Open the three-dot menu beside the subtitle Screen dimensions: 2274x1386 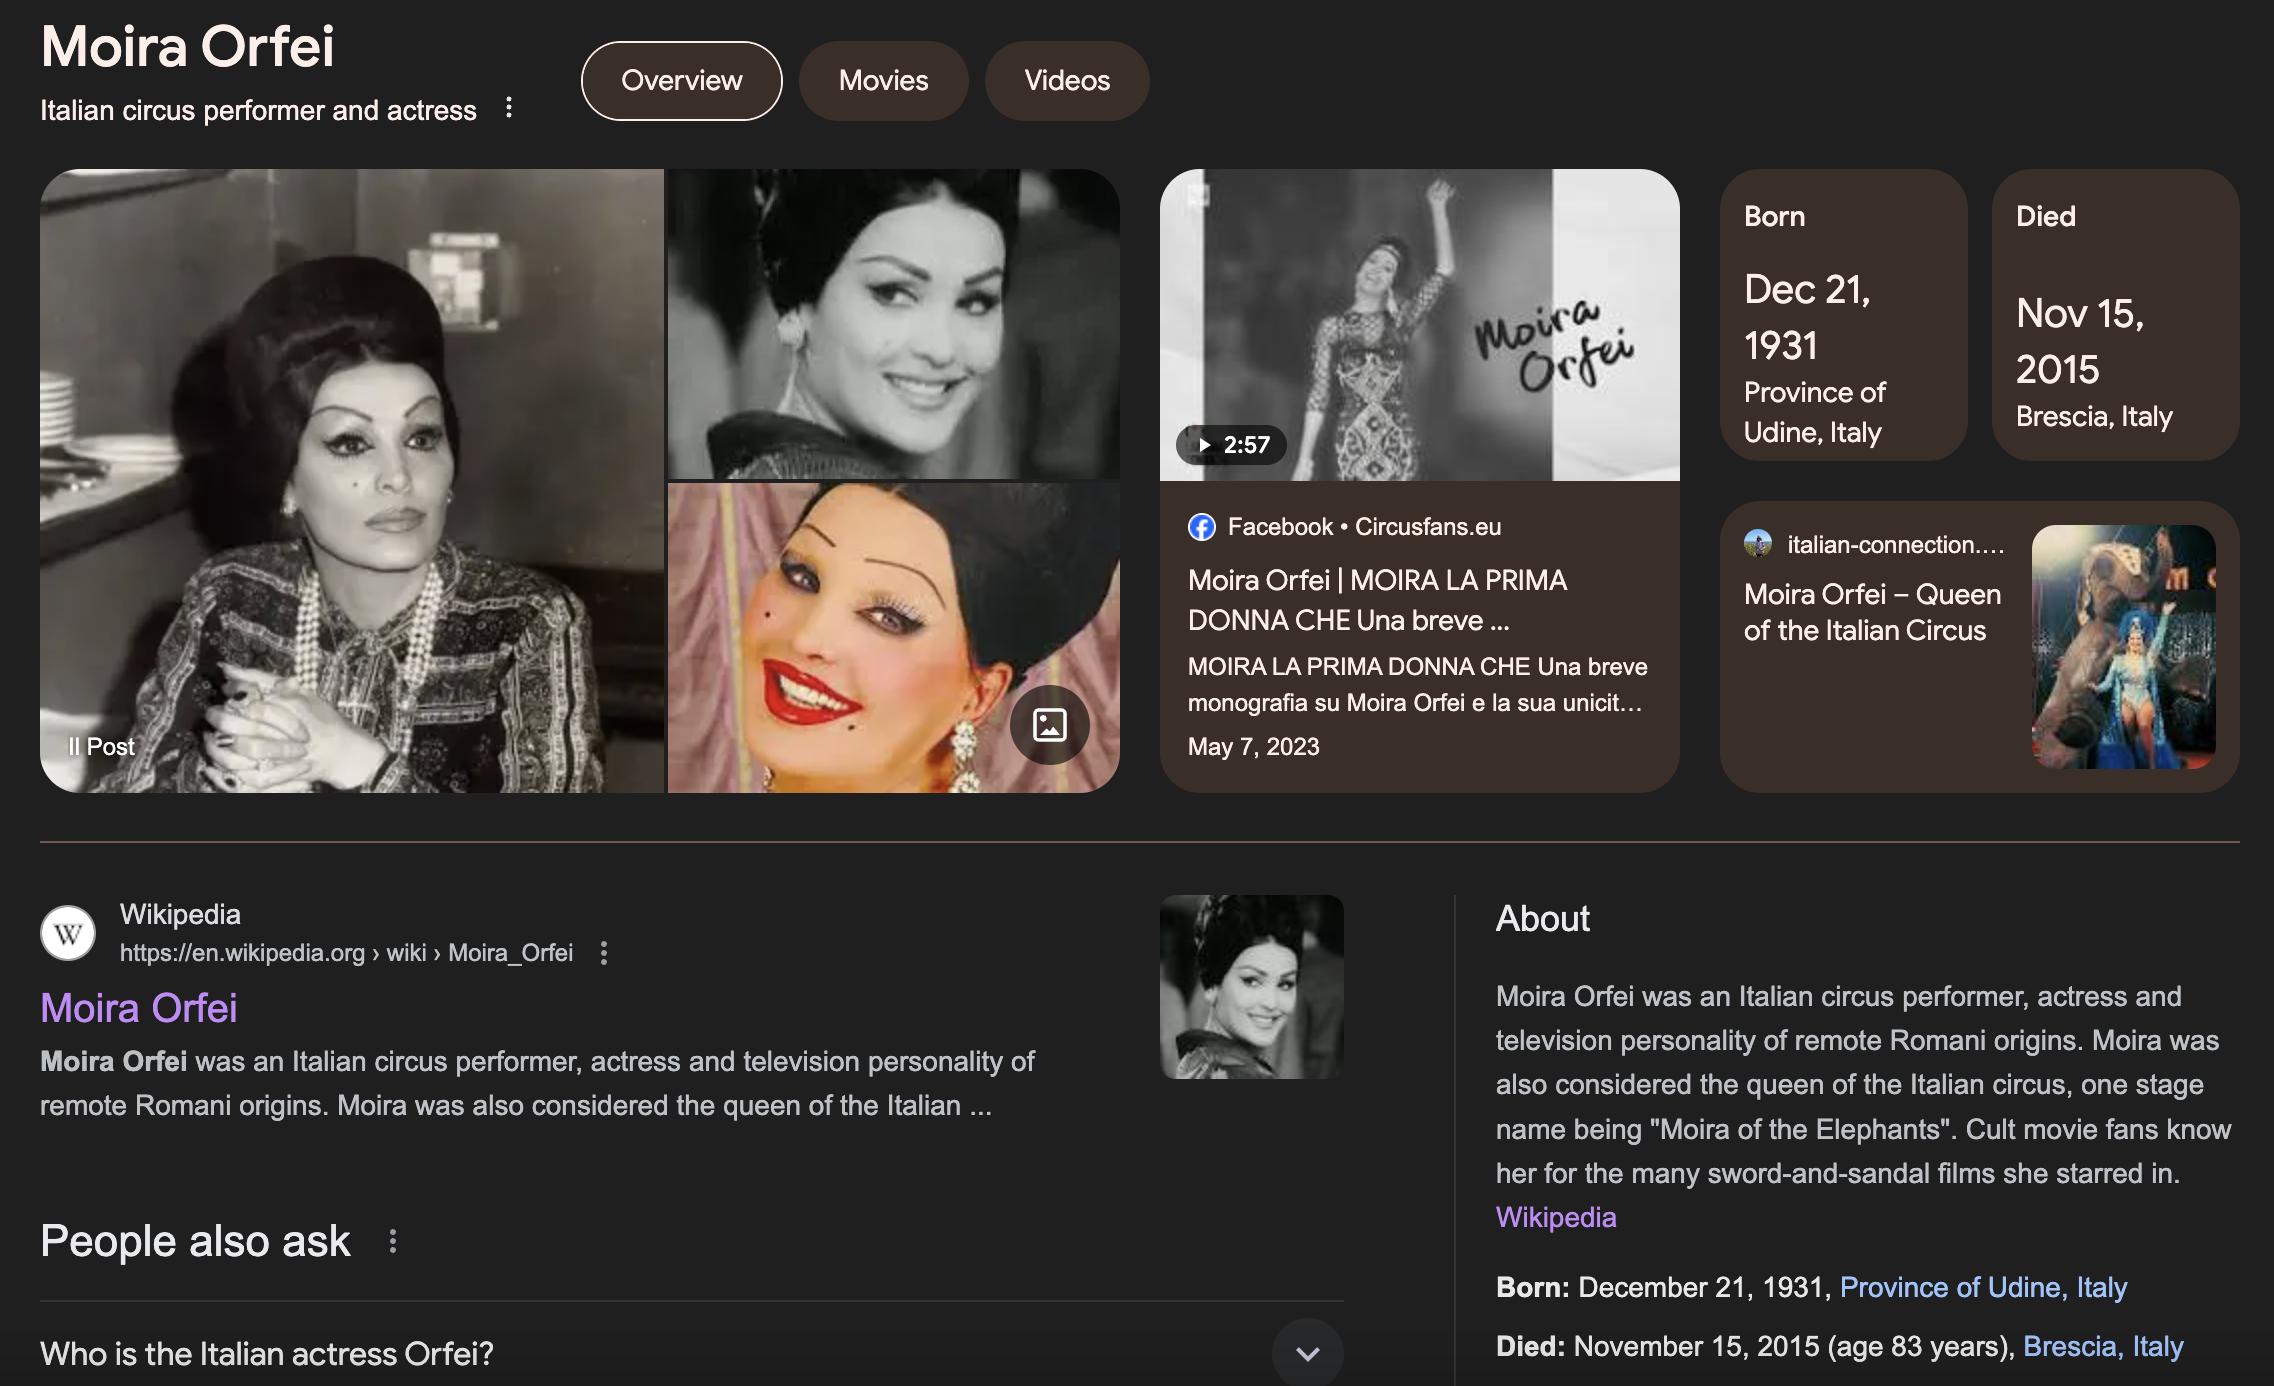pos(509,108)
